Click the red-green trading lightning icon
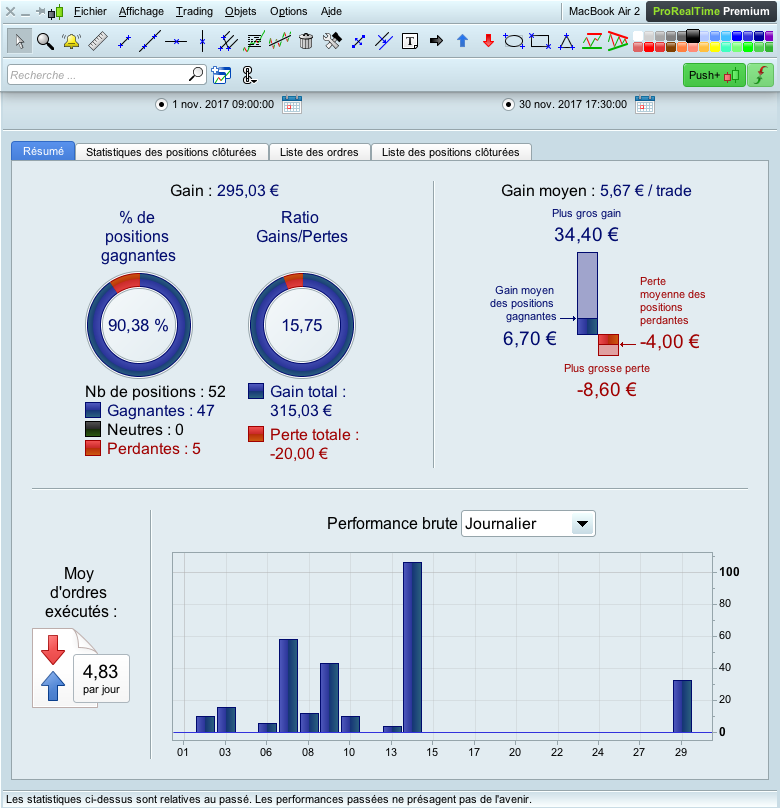 click(760, 75)
